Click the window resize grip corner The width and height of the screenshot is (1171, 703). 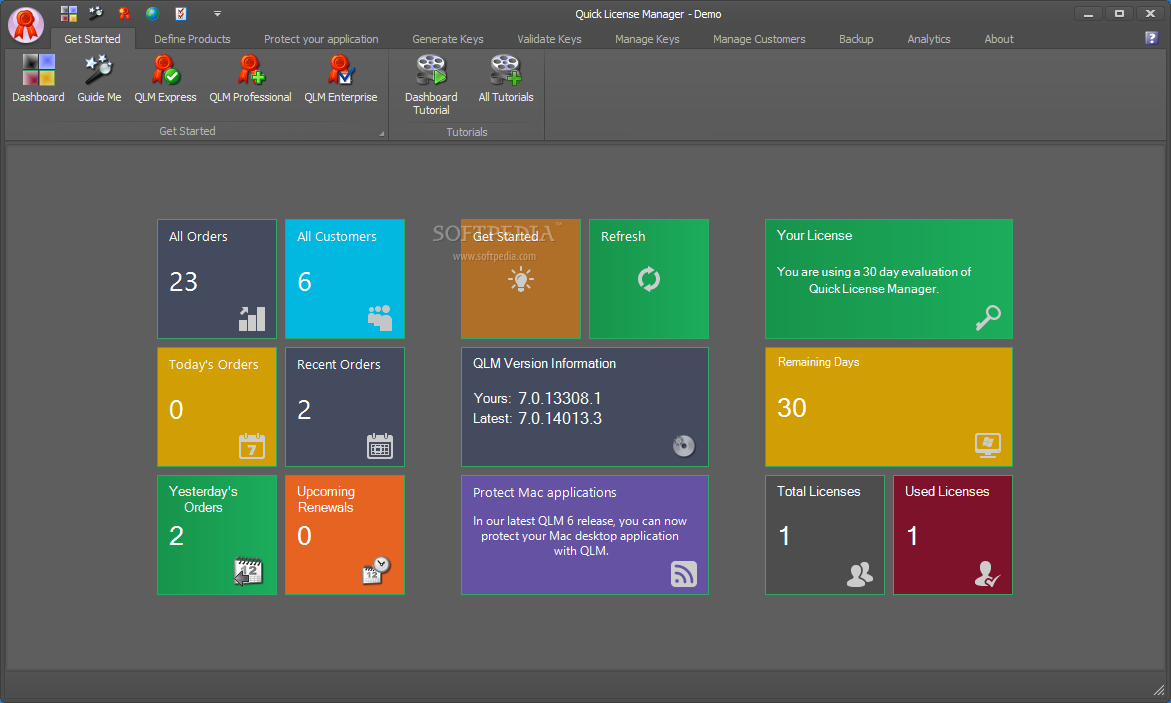(1159, 690)
